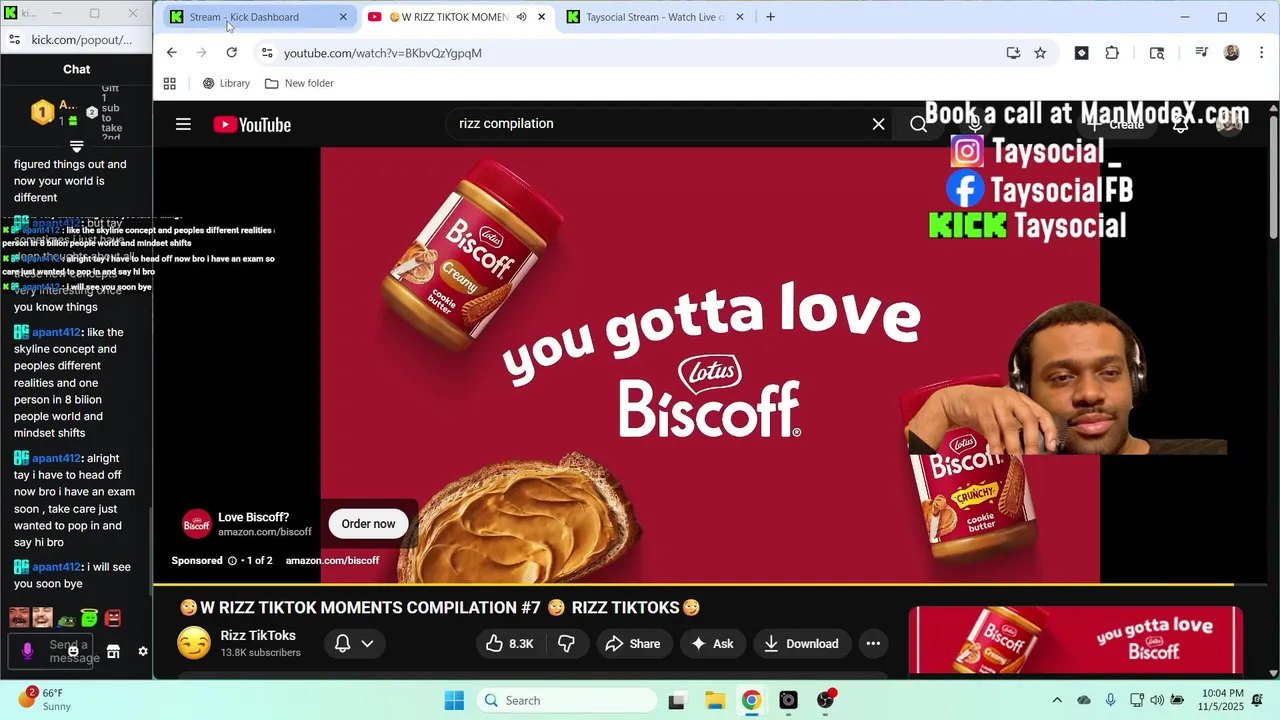
Task: Open Kick chat settings gear
Action: click(x=143, y=651)
